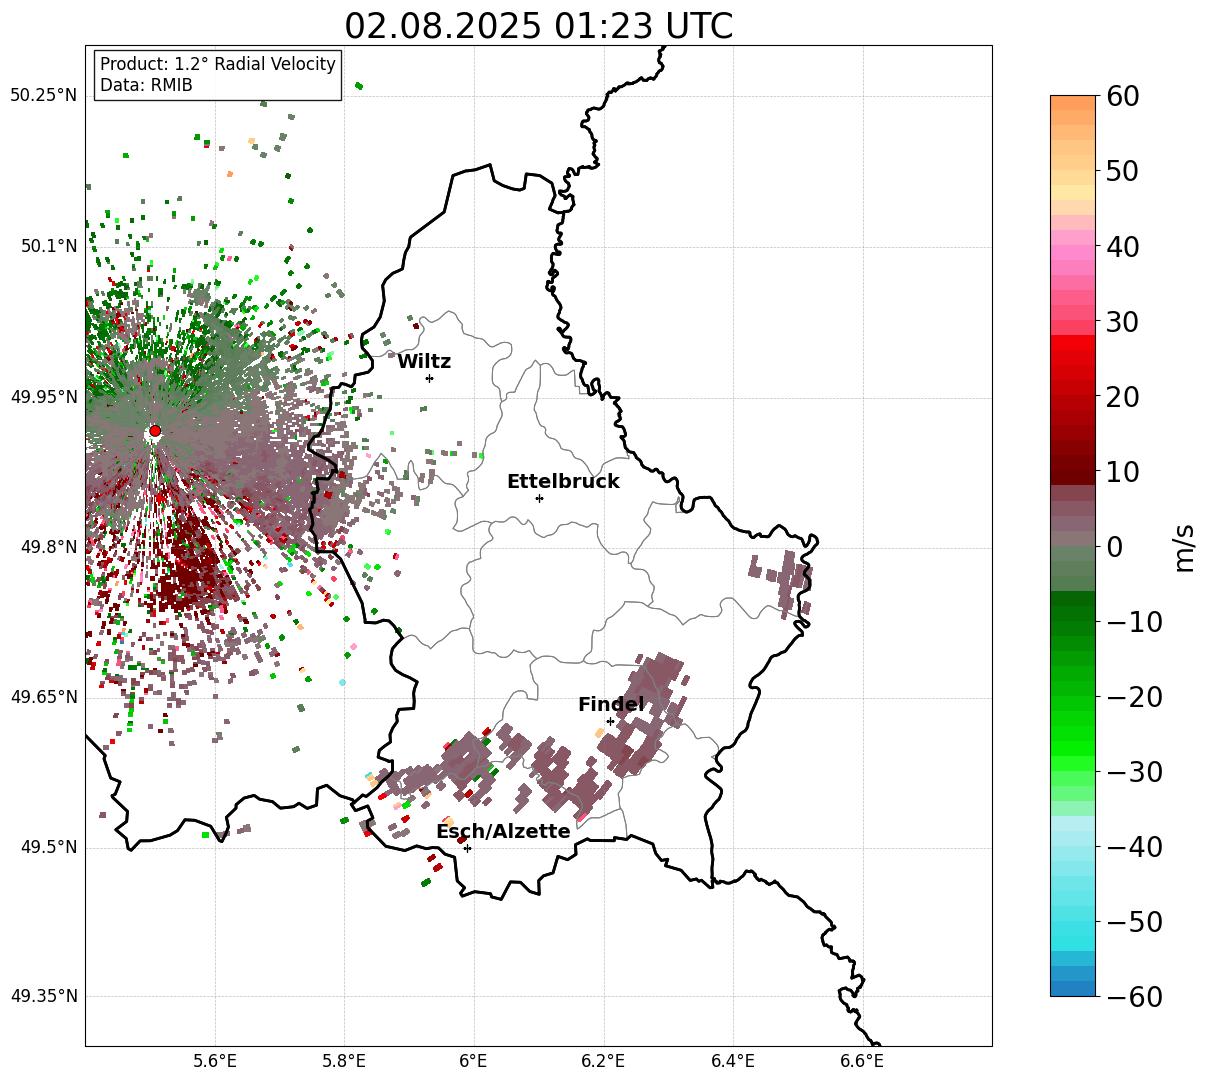The image size is (1207, 1081).
Task: Click the Findel station cross marker
Action: point(610,721)
